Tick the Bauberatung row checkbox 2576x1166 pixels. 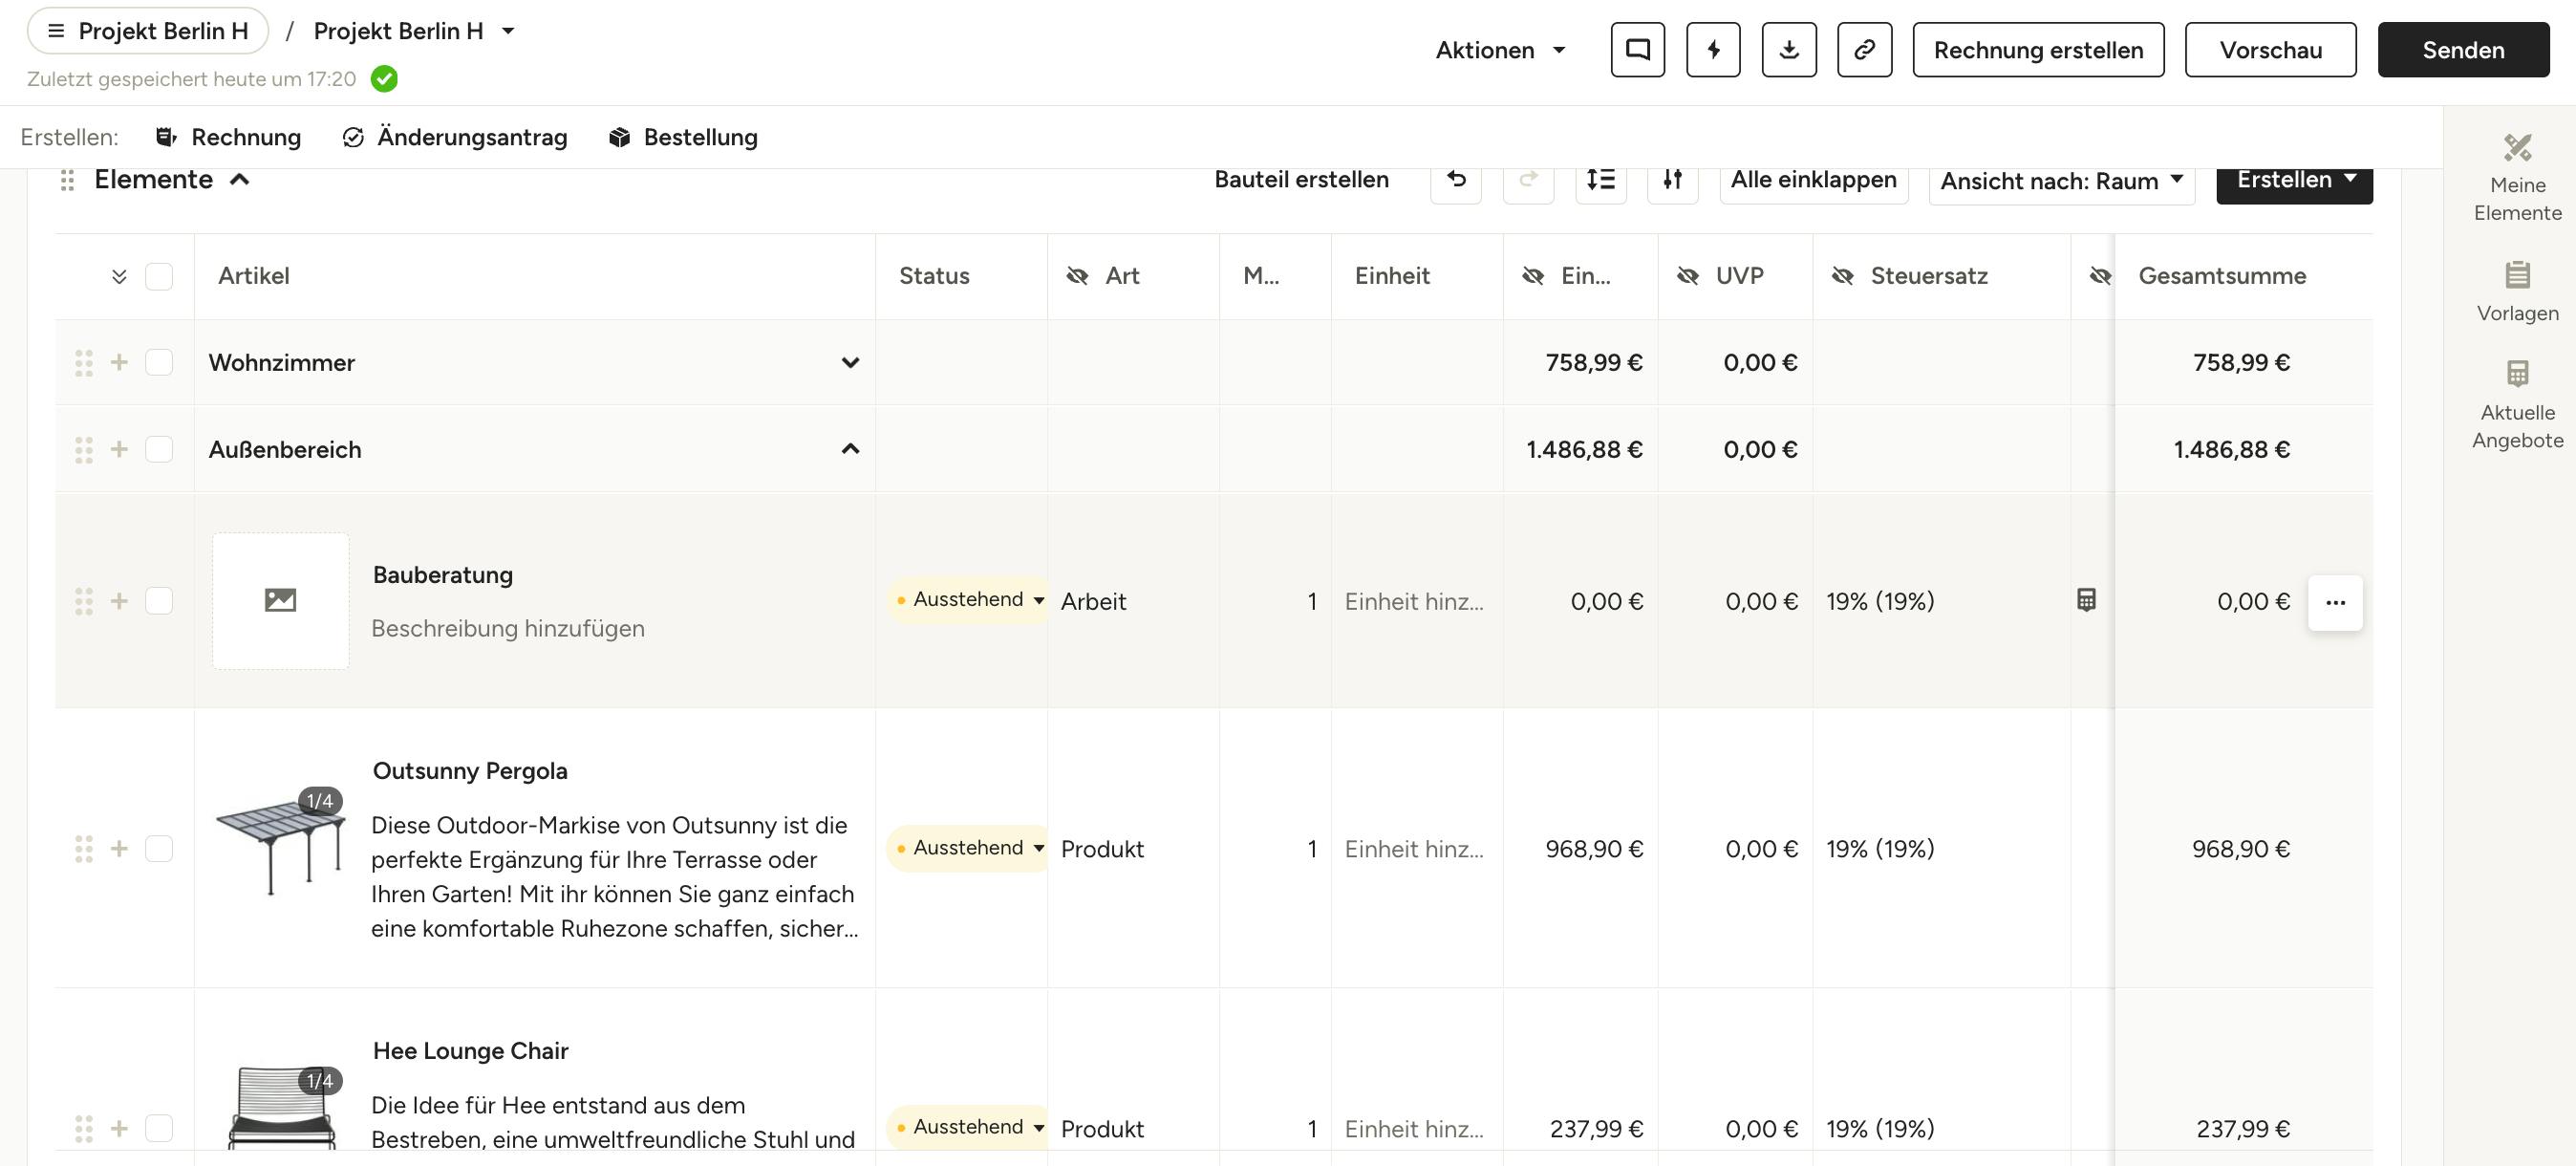point(159,601)
